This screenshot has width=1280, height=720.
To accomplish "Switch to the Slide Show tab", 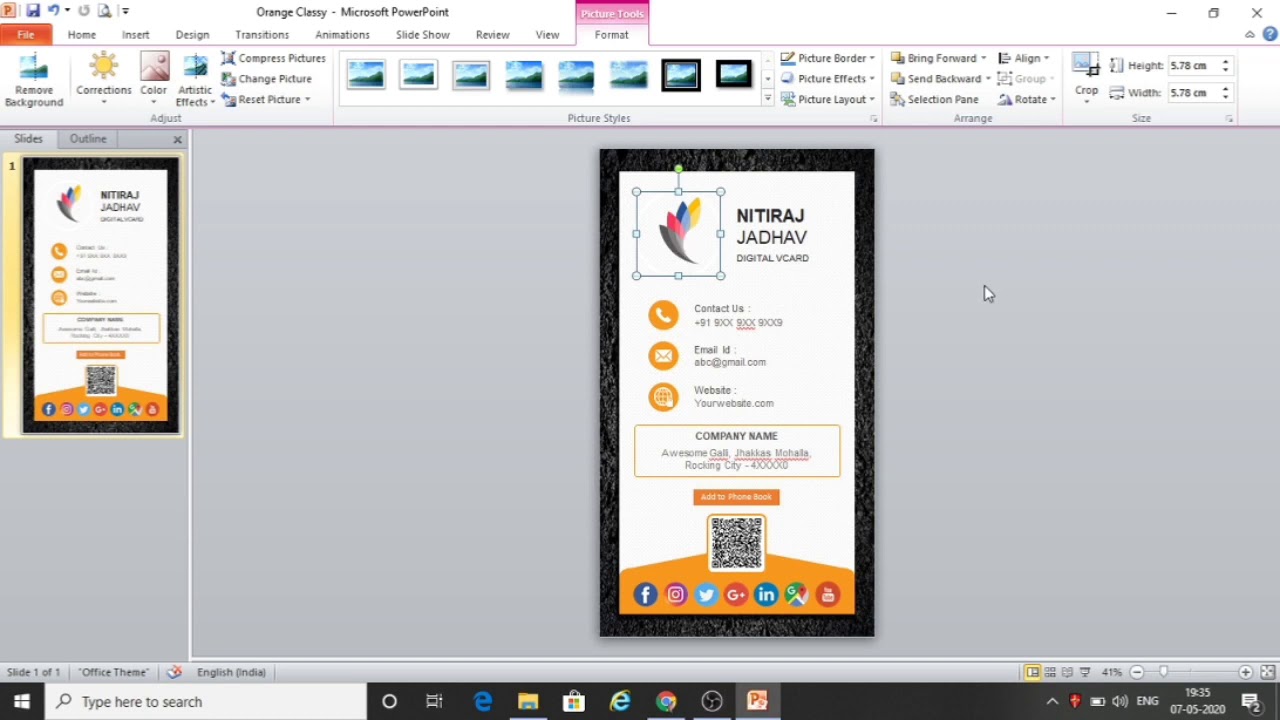I will [423, 34].
